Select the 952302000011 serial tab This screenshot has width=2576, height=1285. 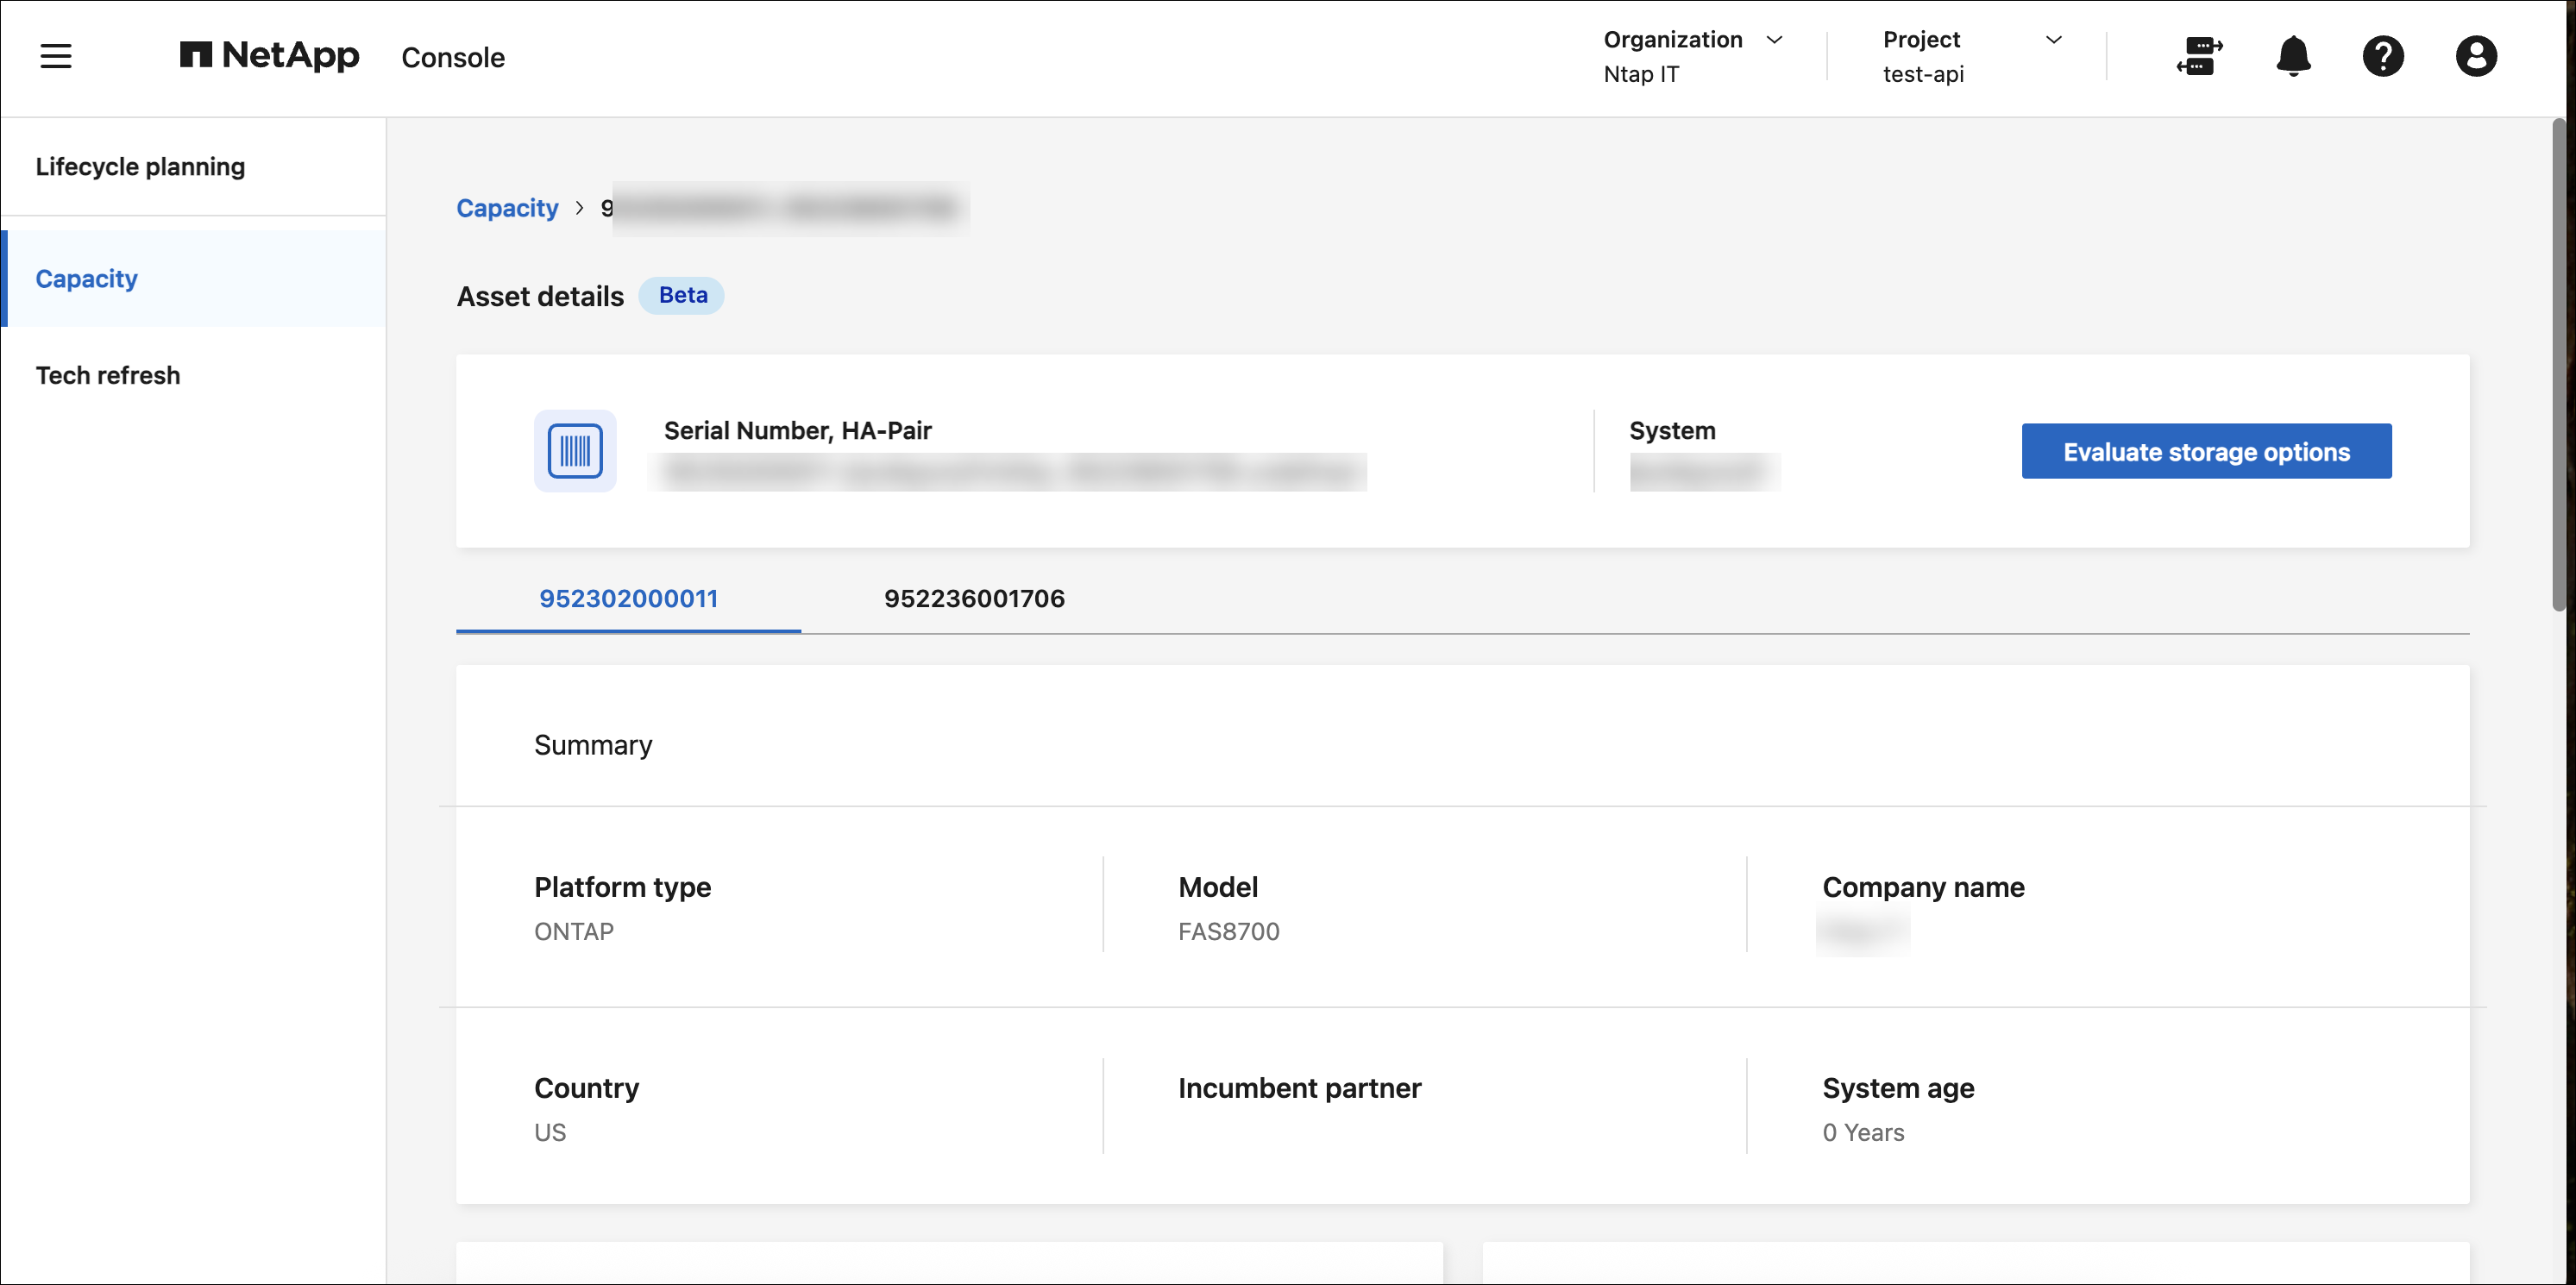(x=628, y=598)
